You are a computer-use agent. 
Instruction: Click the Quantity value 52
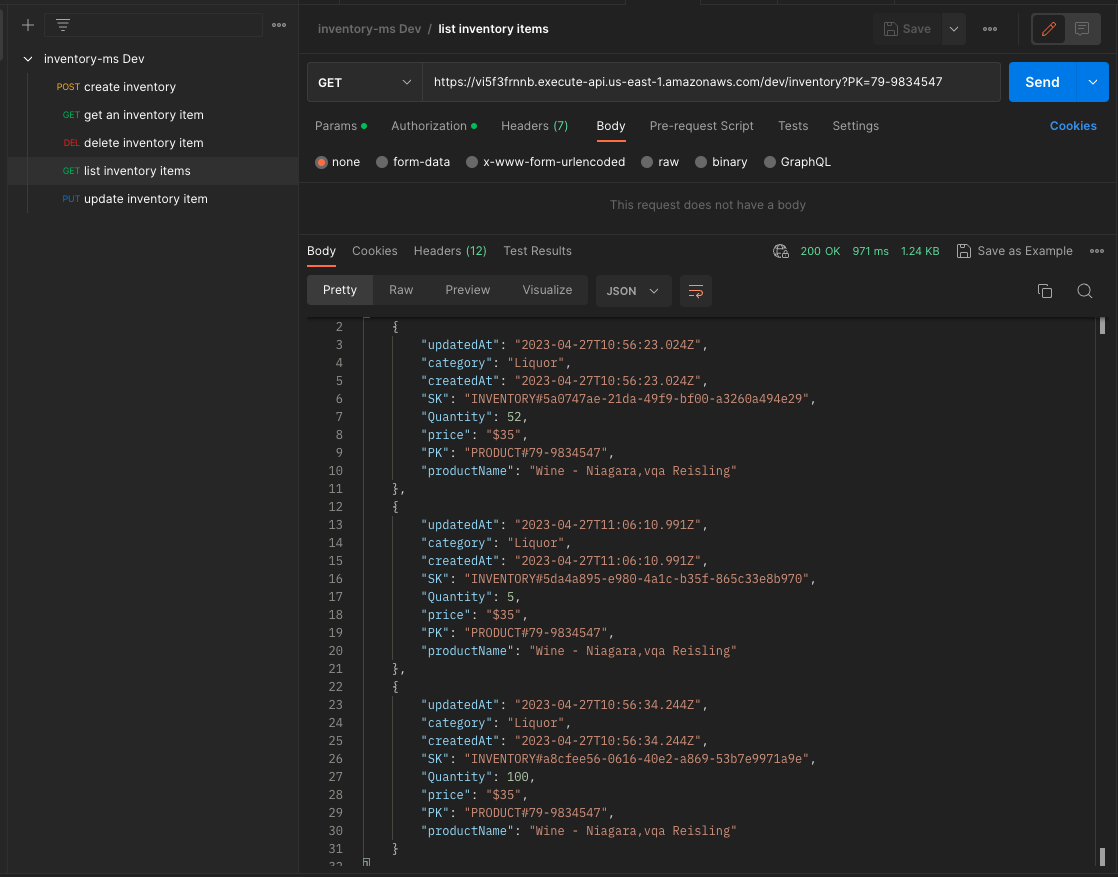pos(514,417)
